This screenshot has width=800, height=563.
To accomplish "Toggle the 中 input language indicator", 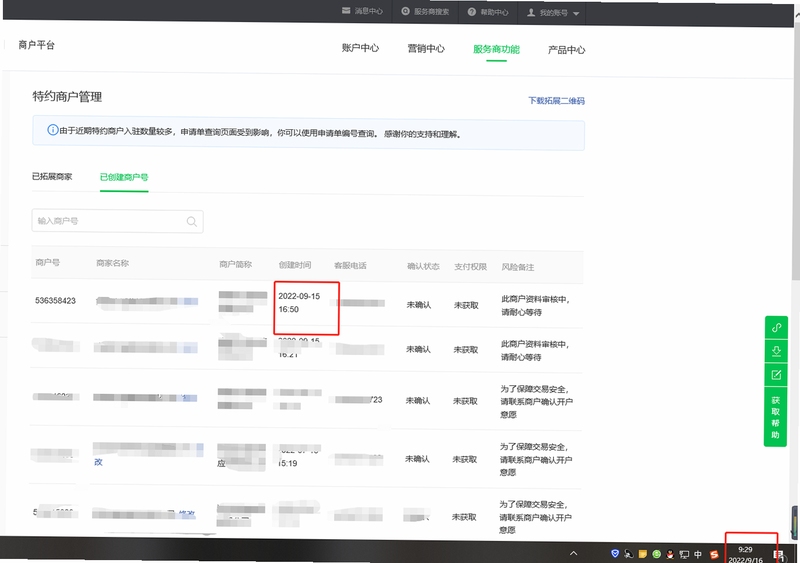I will click(698, 554).
